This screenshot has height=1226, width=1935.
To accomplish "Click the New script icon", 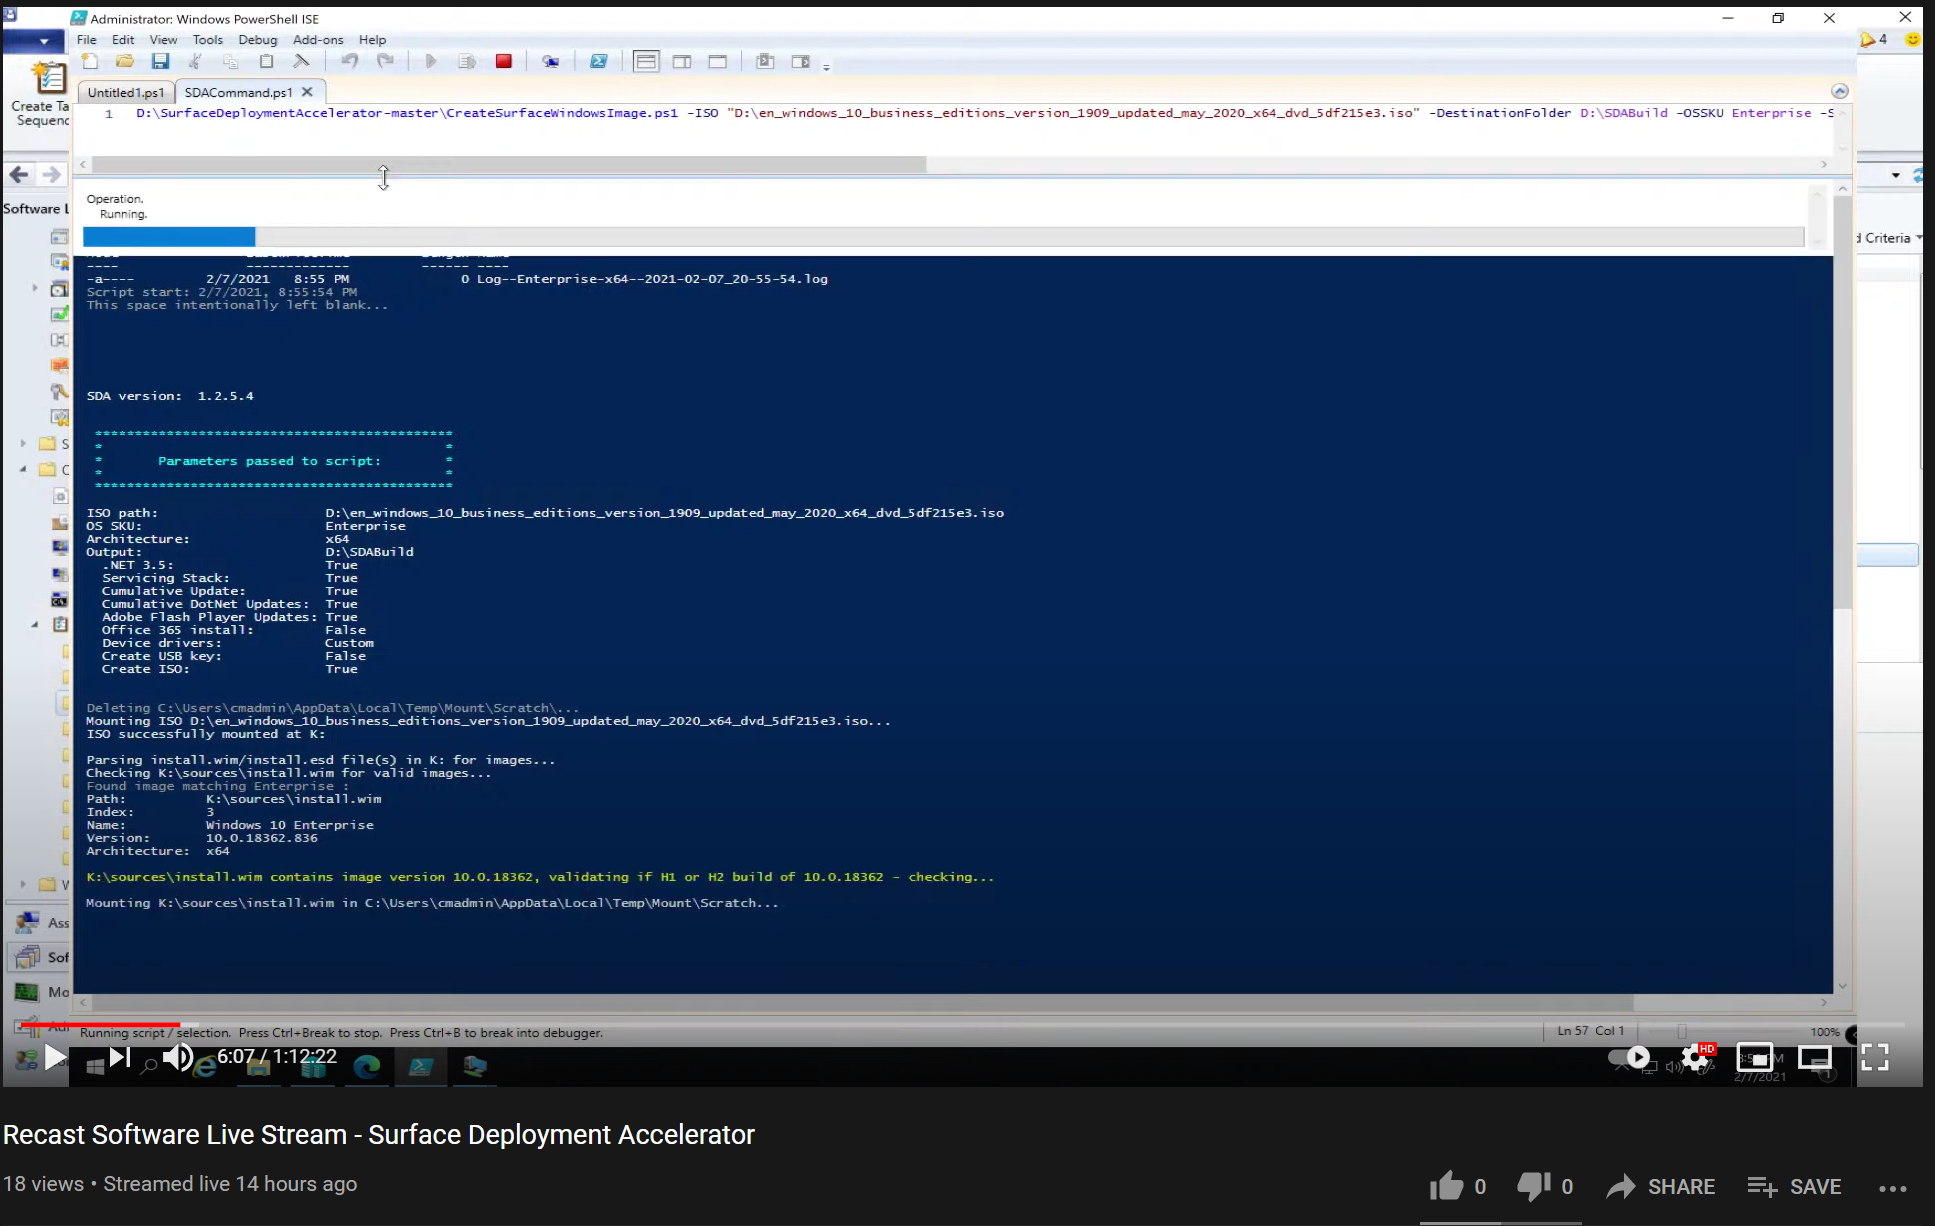I will [x=90, y=62].
